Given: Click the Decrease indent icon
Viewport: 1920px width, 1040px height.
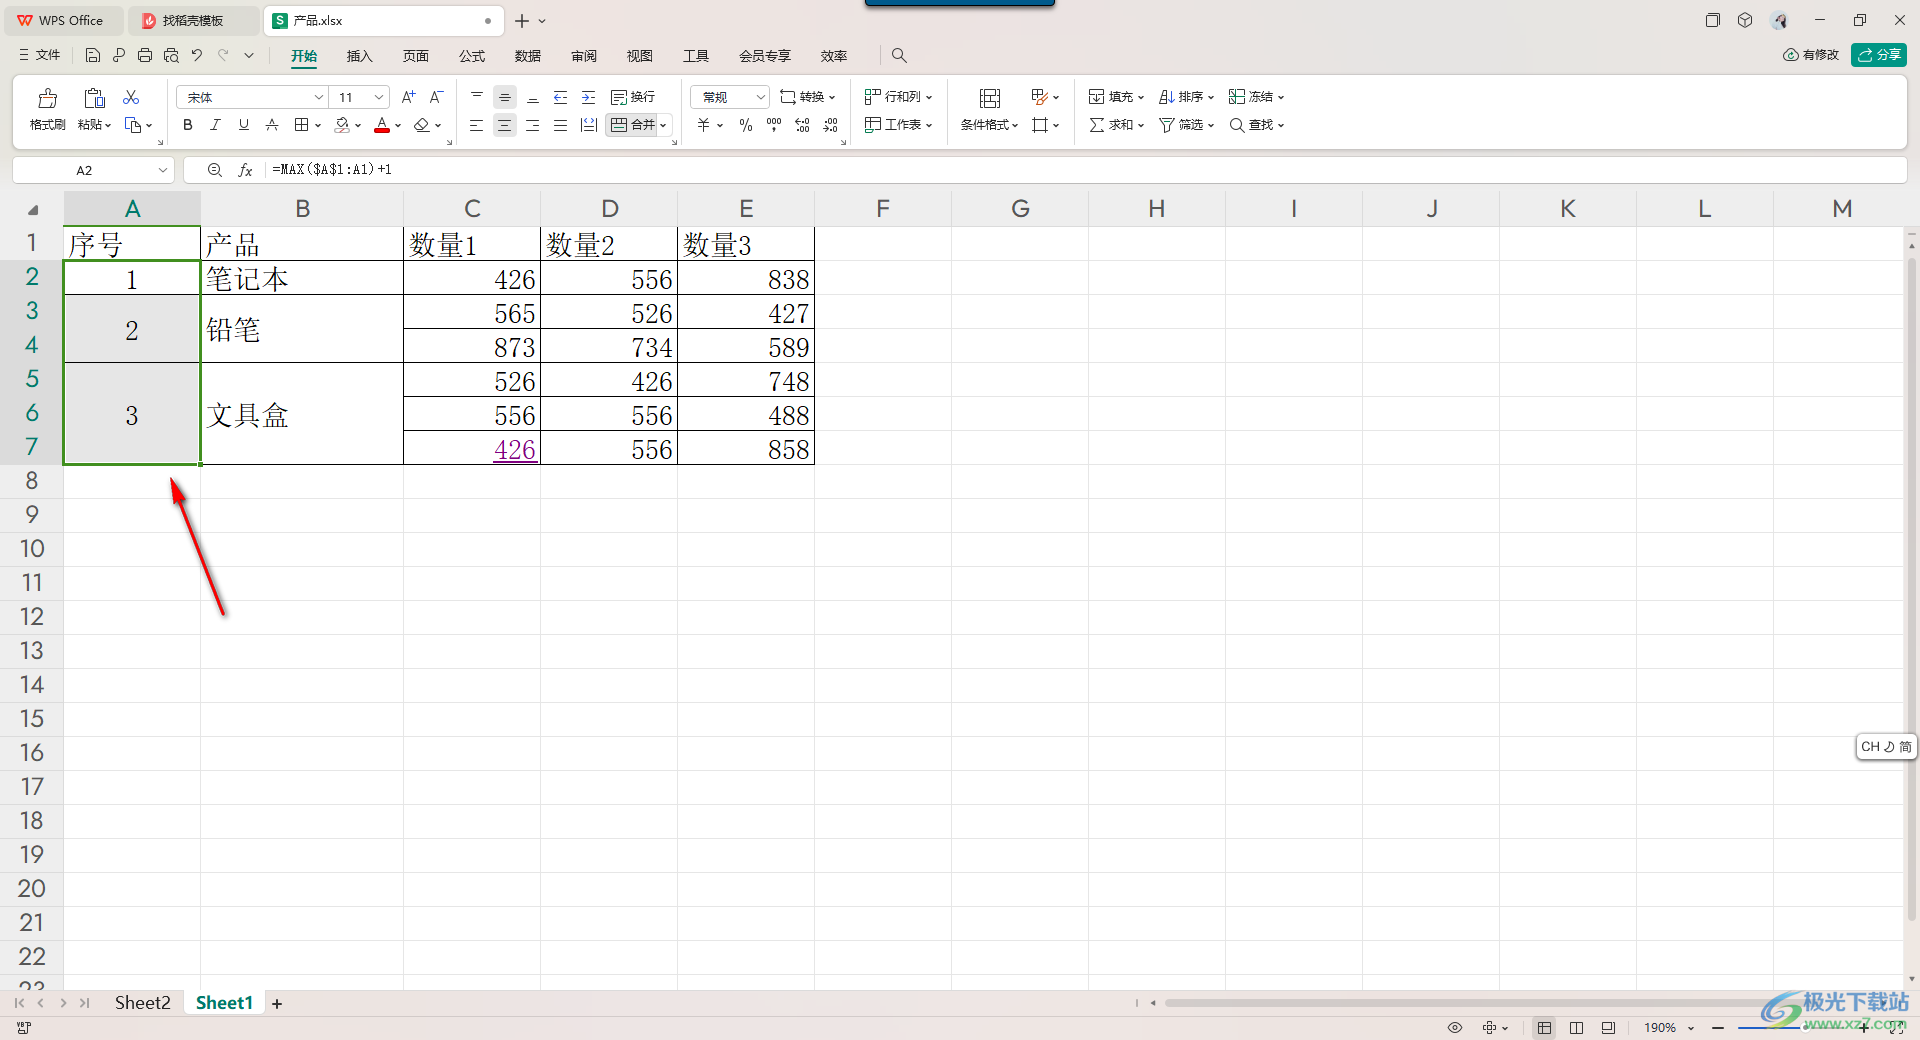Looking at the screenshot, I should tap(561, 97).
